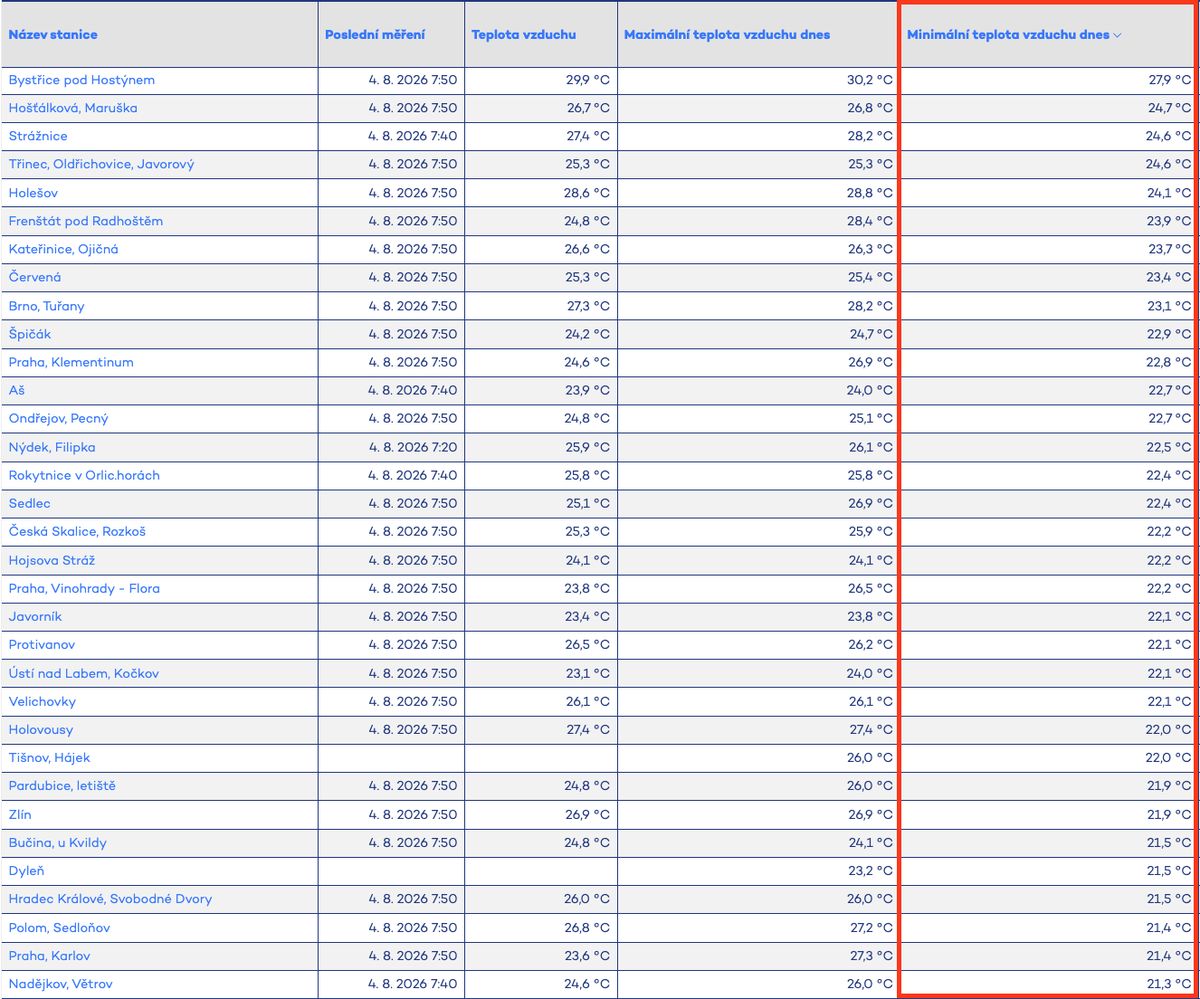
Task: Sort by Minimální teplota vzduchu dnes header
Action: coord(1008,35)
